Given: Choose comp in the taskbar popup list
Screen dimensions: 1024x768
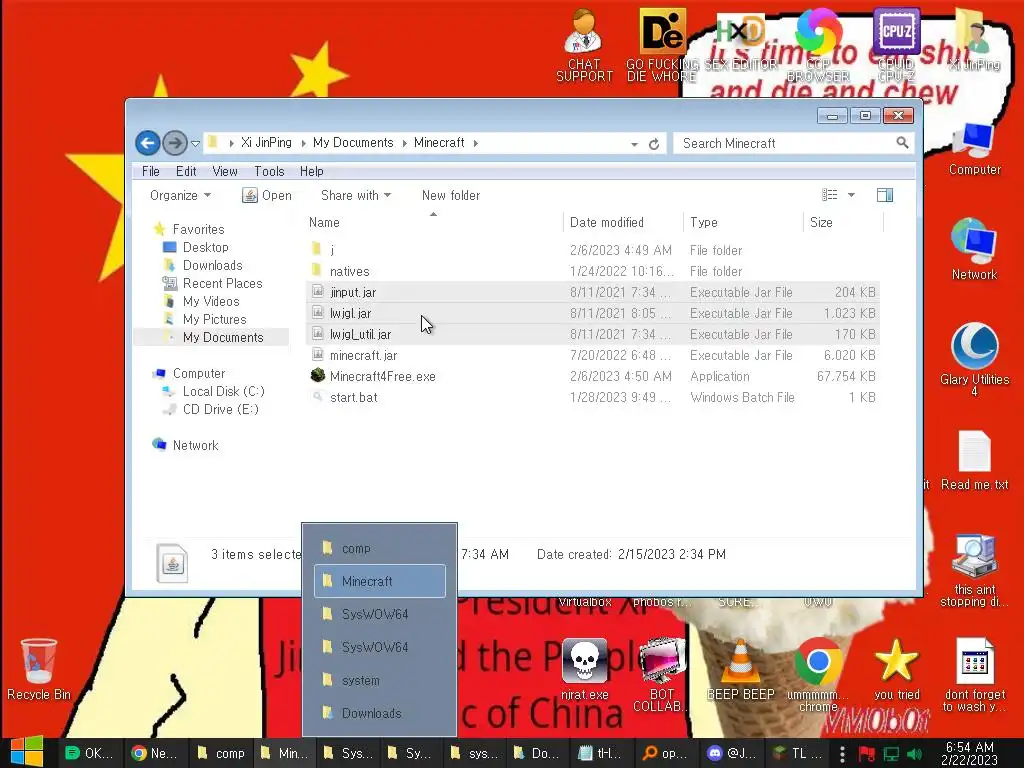Looking at the screenshot, I should point(379,549).
